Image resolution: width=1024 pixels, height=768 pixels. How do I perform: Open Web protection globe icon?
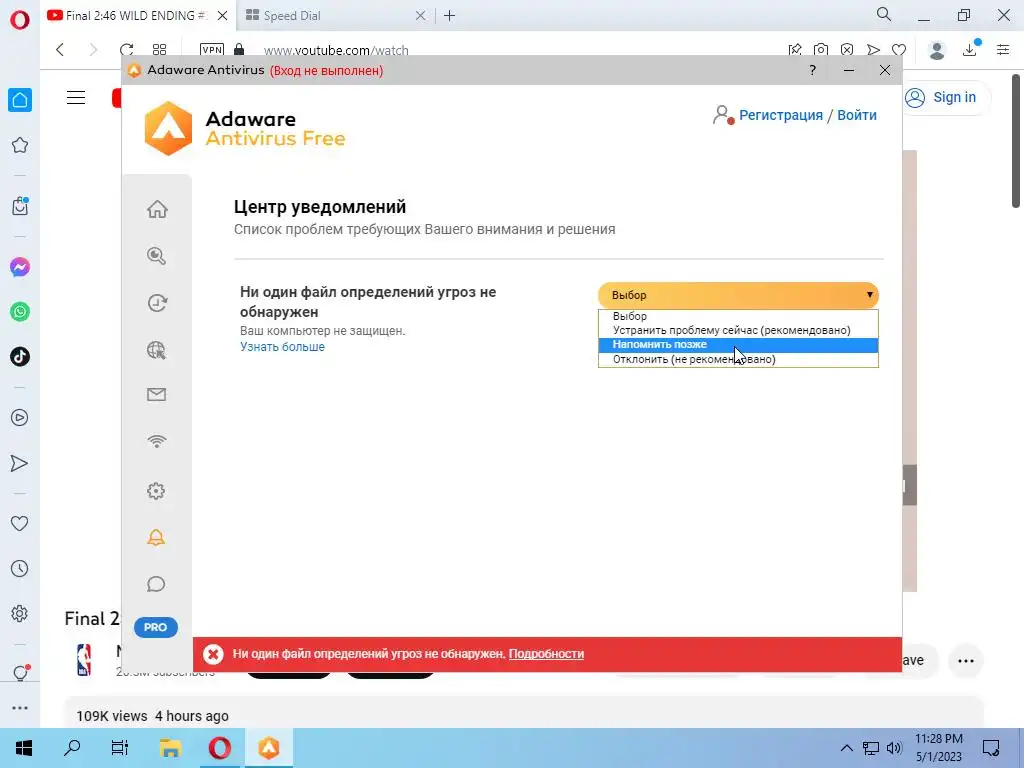pos(156,350)
